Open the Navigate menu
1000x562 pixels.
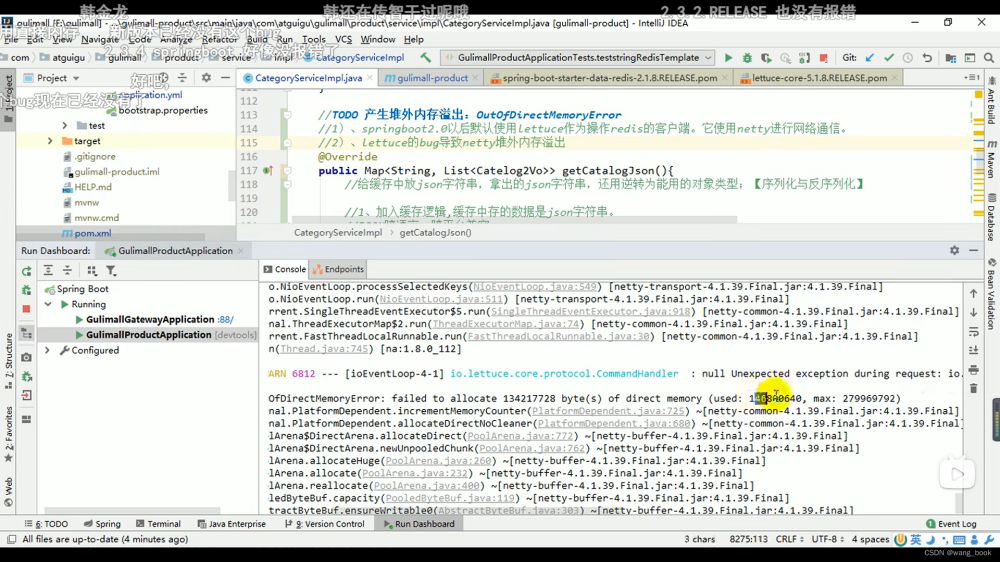(x=99, y=40)
